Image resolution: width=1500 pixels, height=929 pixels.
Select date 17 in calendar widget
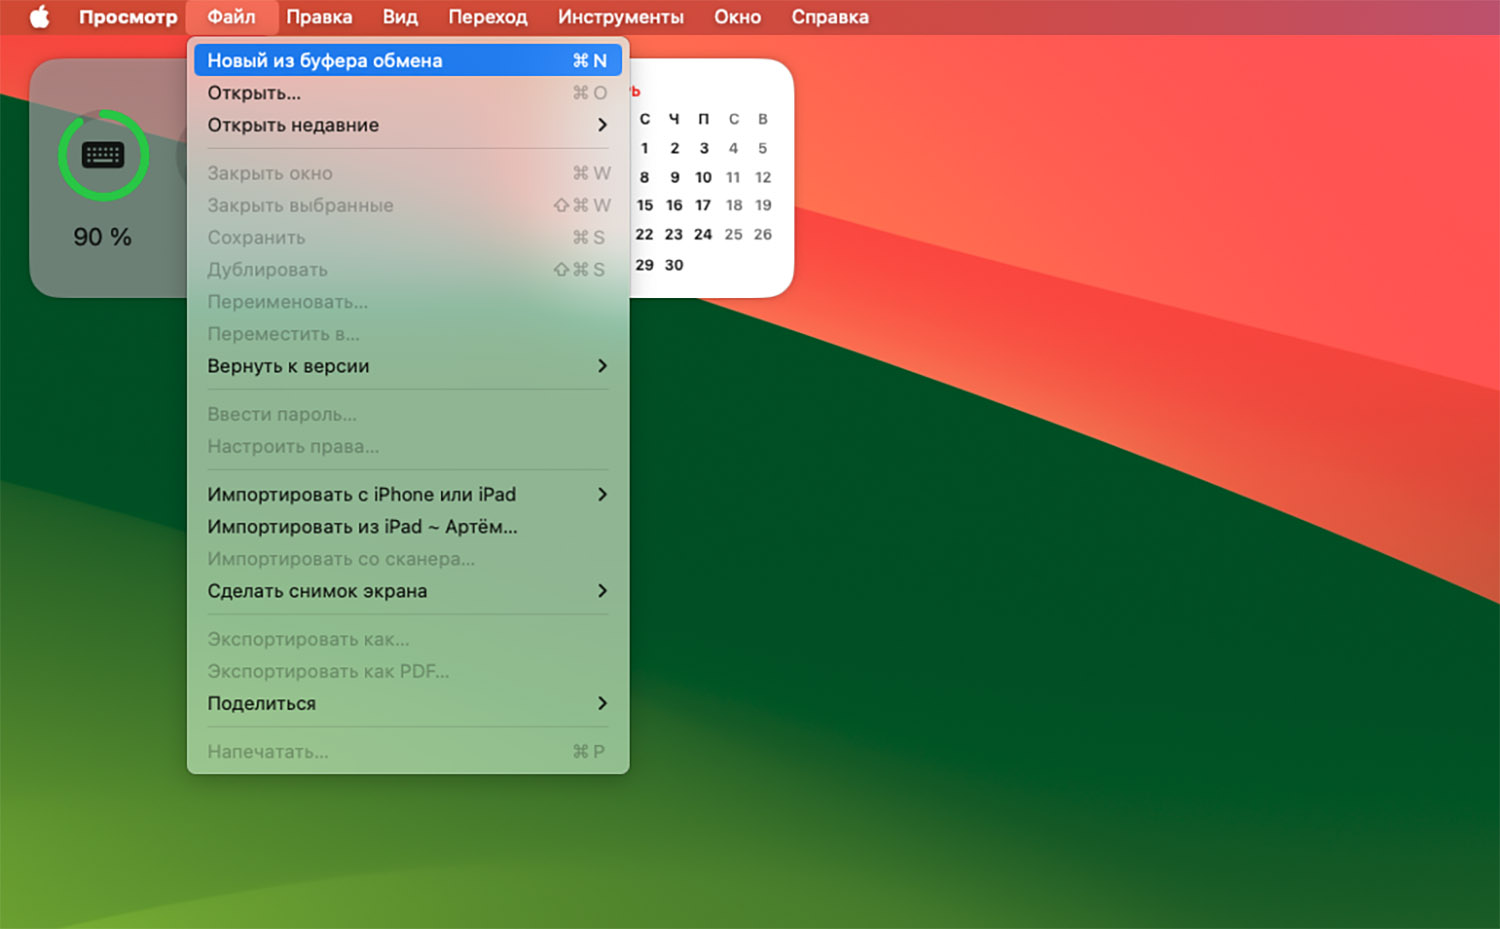pyautogui.click(x=703, y=205)
